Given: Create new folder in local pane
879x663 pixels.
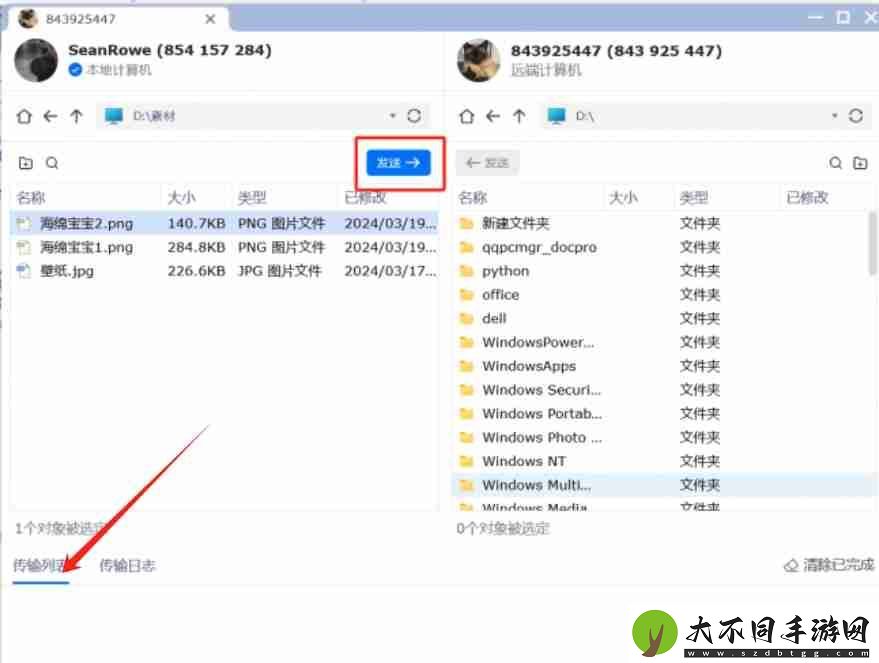Looking at the screenshot, I should 26,163.
